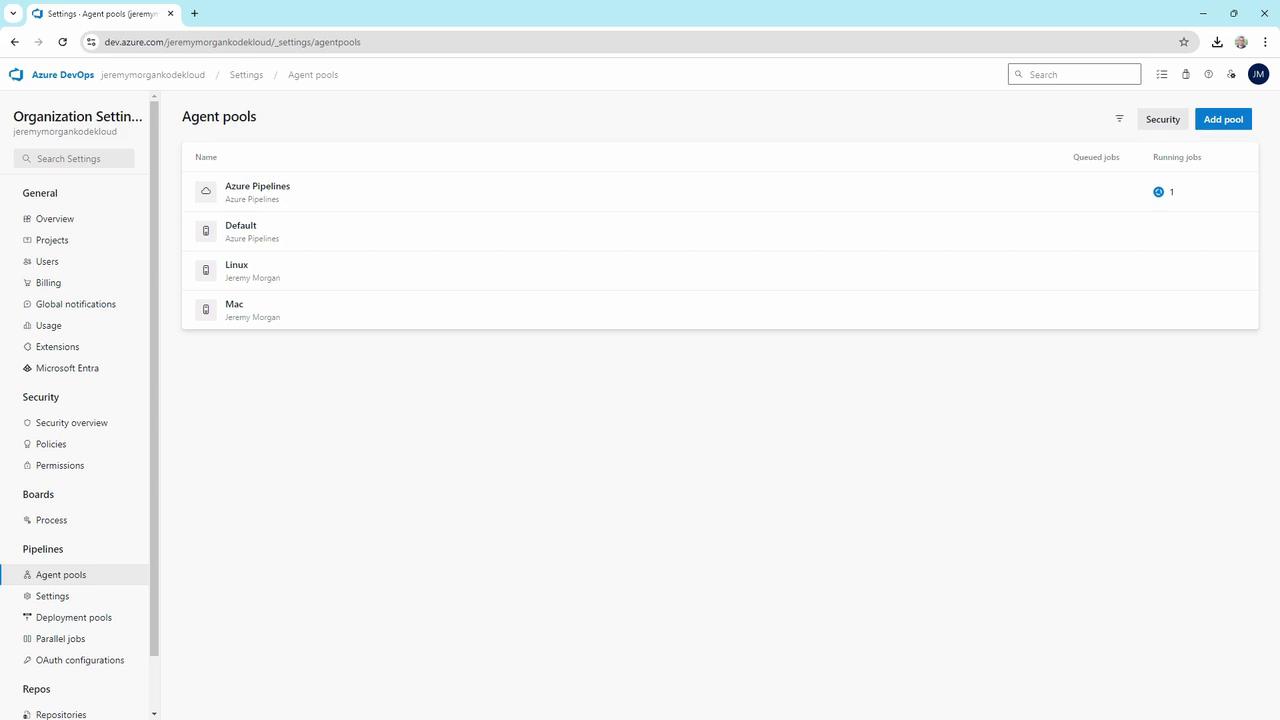Open the OAuth configurations icon
Screen dimensions: 1280x720
coord(27,660)
